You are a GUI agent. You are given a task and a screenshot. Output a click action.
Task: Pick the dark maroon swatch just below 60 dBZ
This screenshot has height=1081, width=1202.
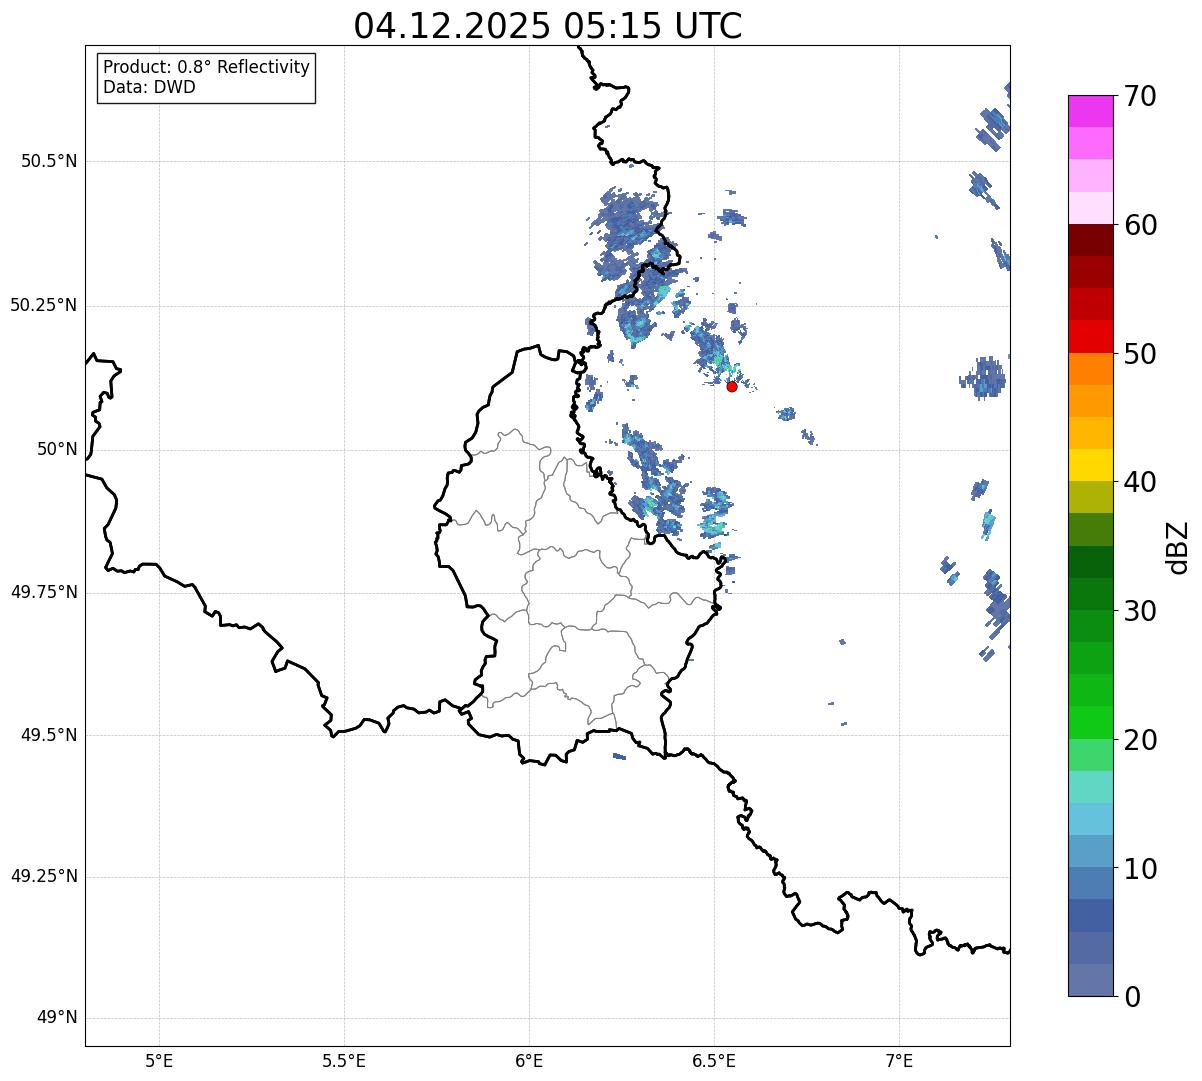coord(1091,240)
